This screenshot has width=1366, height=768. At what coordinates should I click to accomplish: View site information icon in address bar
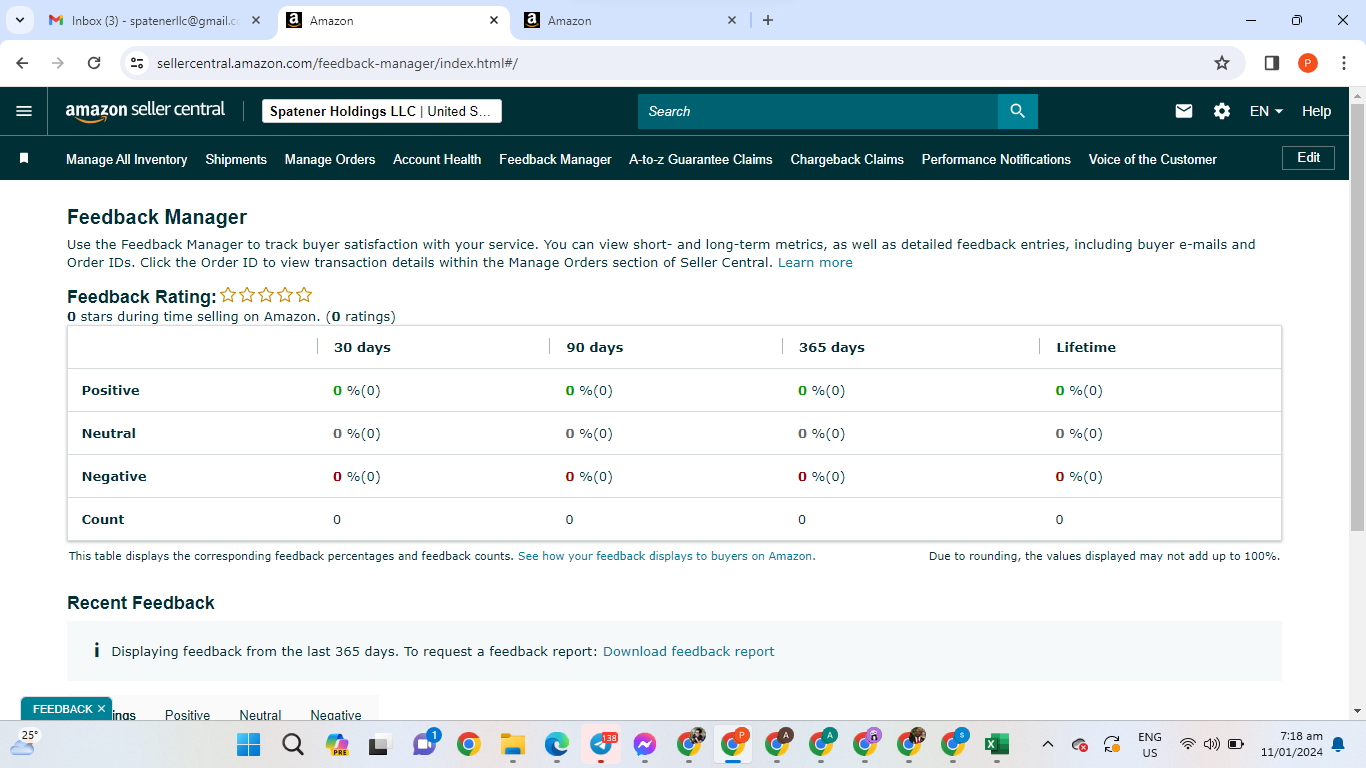138,63
